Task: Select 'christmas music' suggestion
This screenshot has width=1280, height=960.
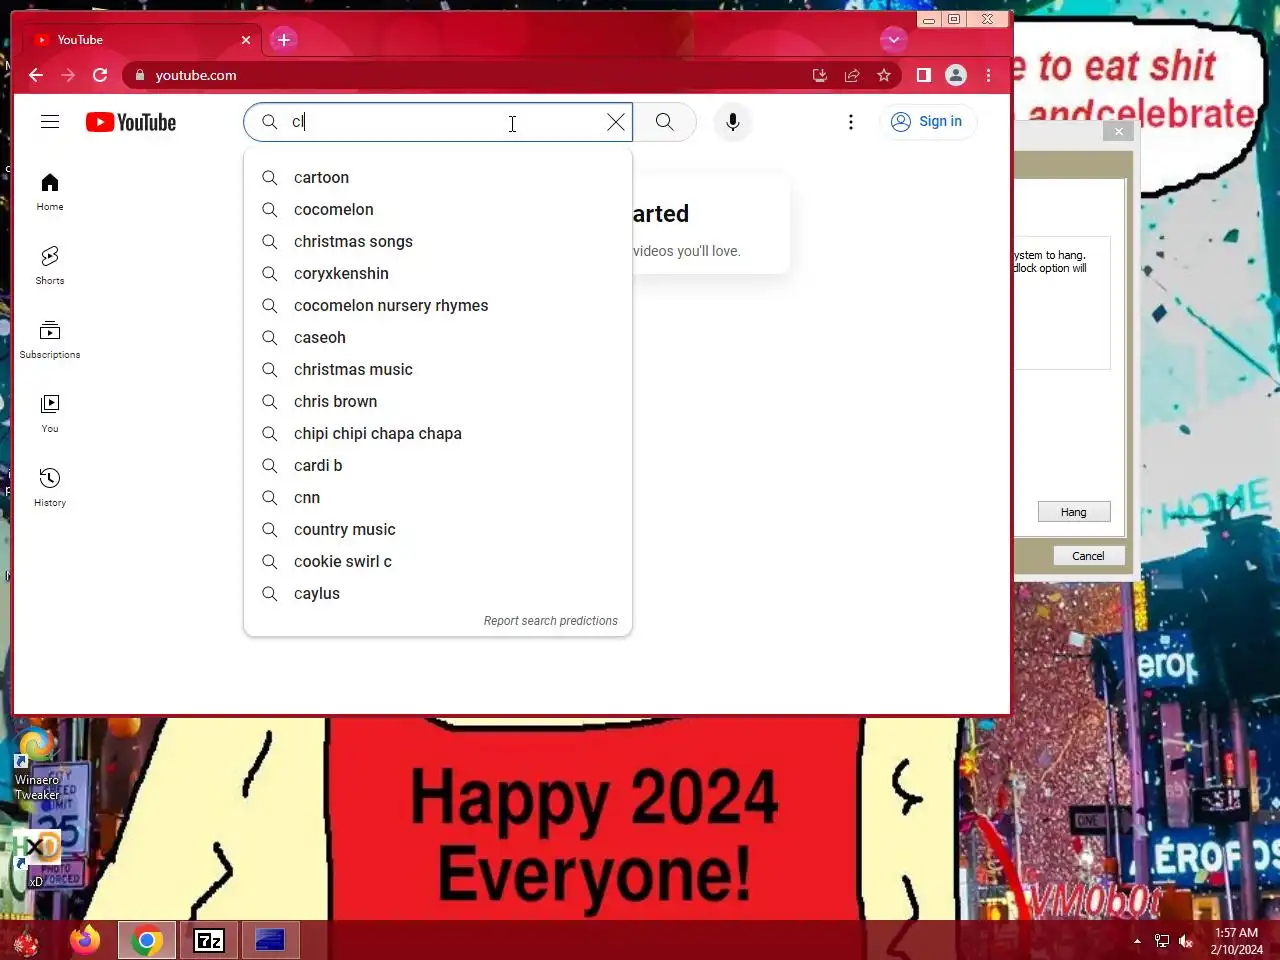Action: [x=438, y=369]
